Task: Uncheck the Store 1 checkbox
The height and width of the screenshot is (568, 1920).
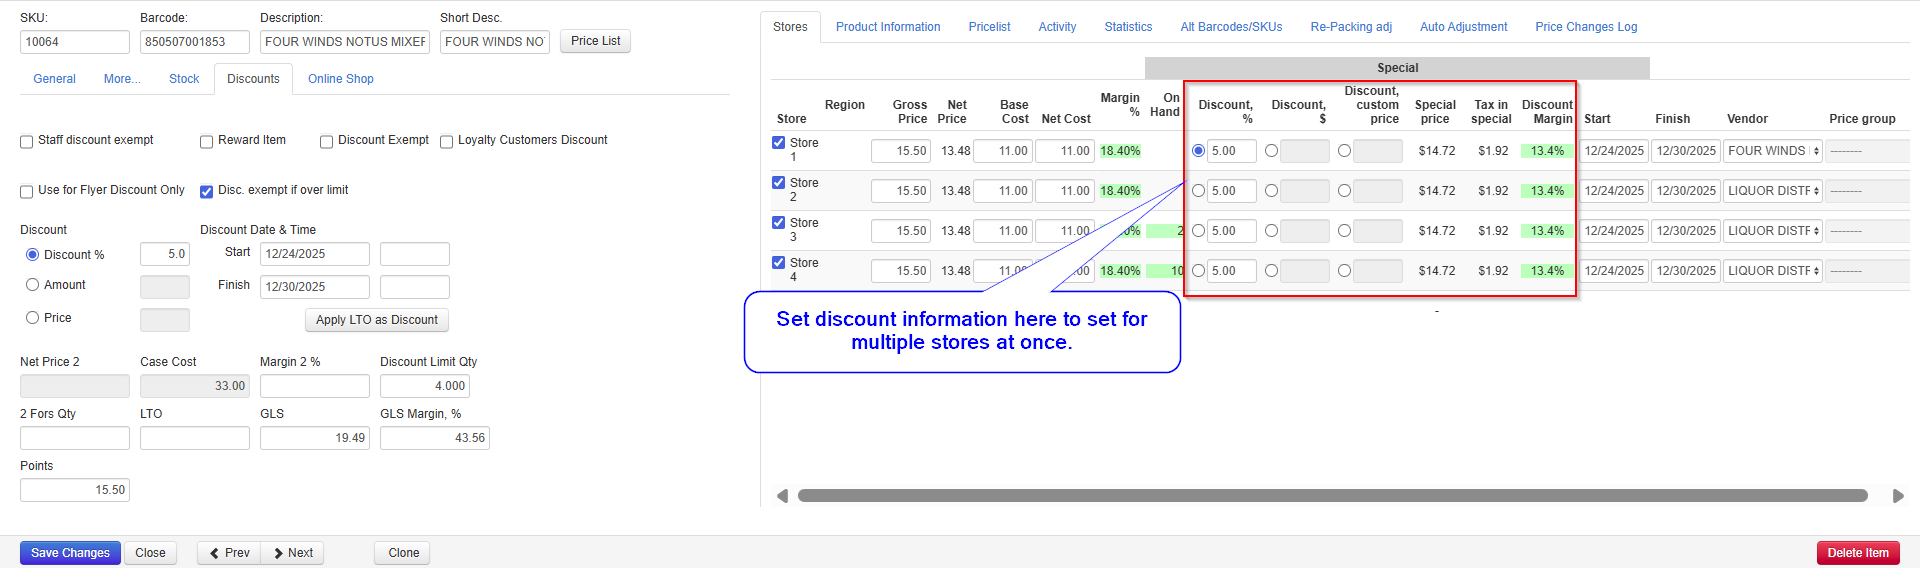Action: (779, 143)
